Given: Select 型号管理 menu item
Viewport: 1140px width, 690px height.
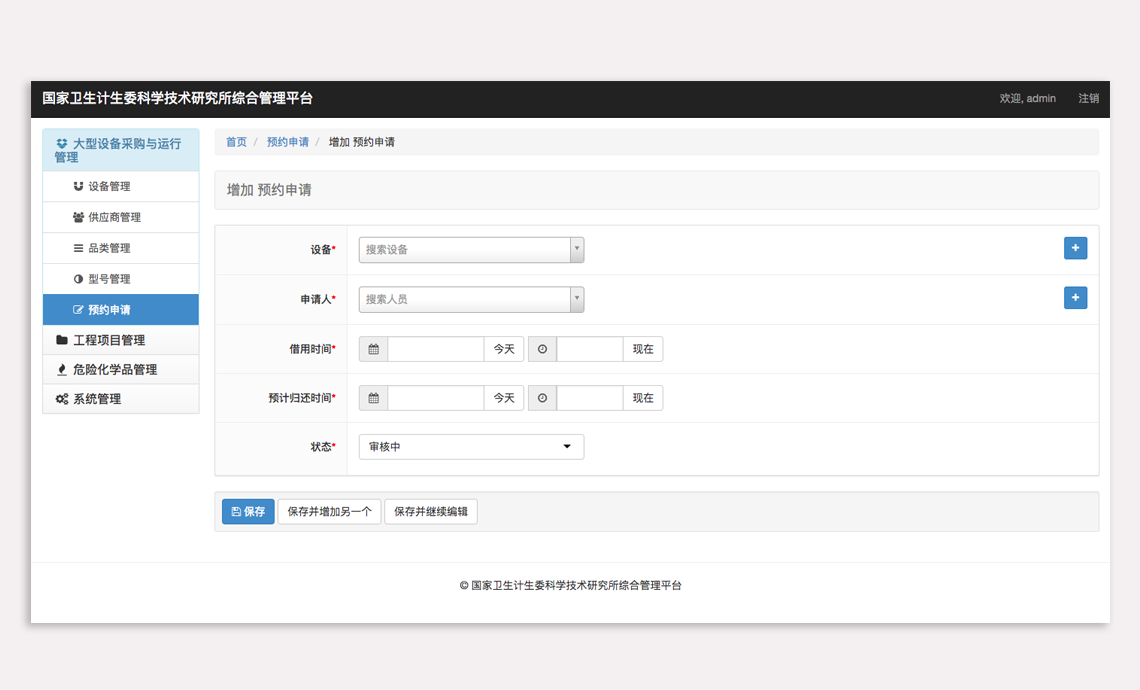Looking at the screenshot, I should [109, 279].
